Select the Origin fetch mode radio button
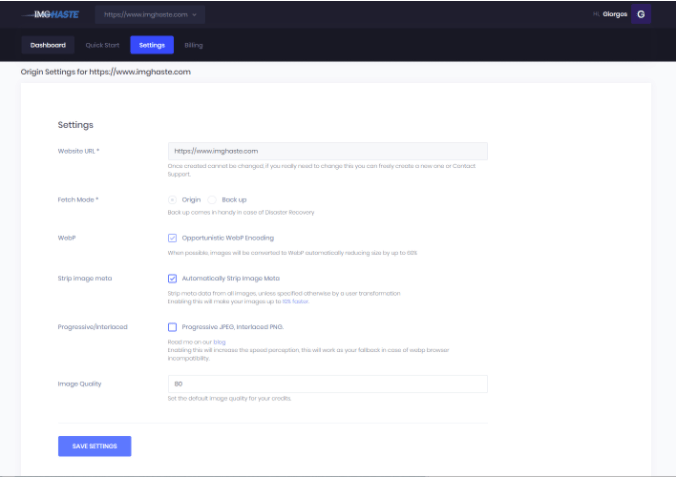 click(x=173, y=200)
